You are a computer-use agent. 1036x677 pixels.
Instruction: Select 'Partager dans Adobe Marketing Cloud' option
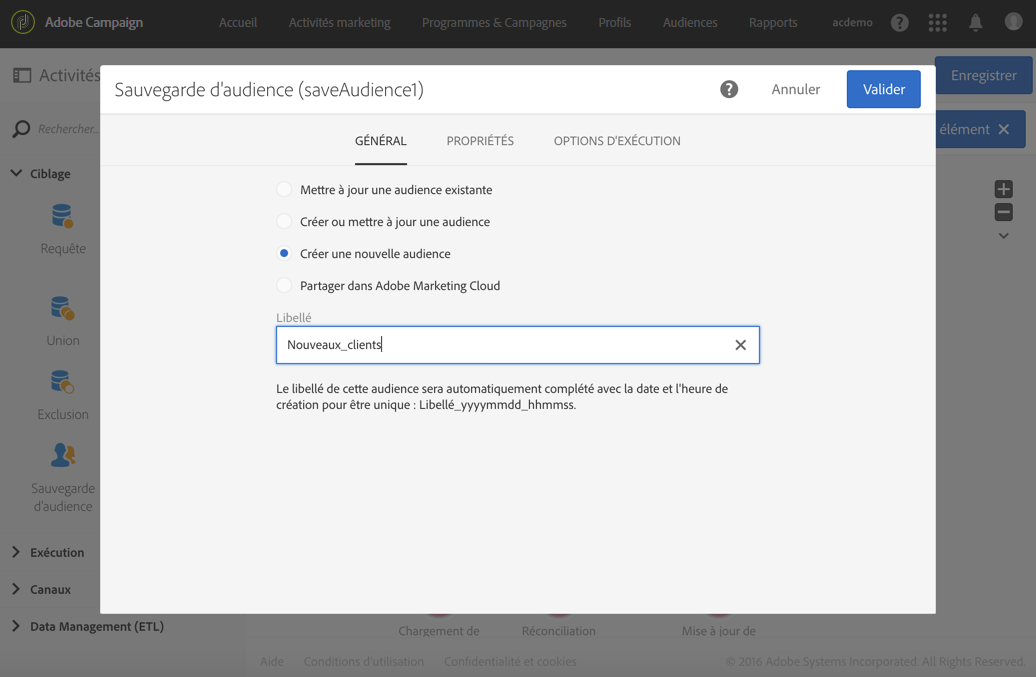click(x=285, y=286)
